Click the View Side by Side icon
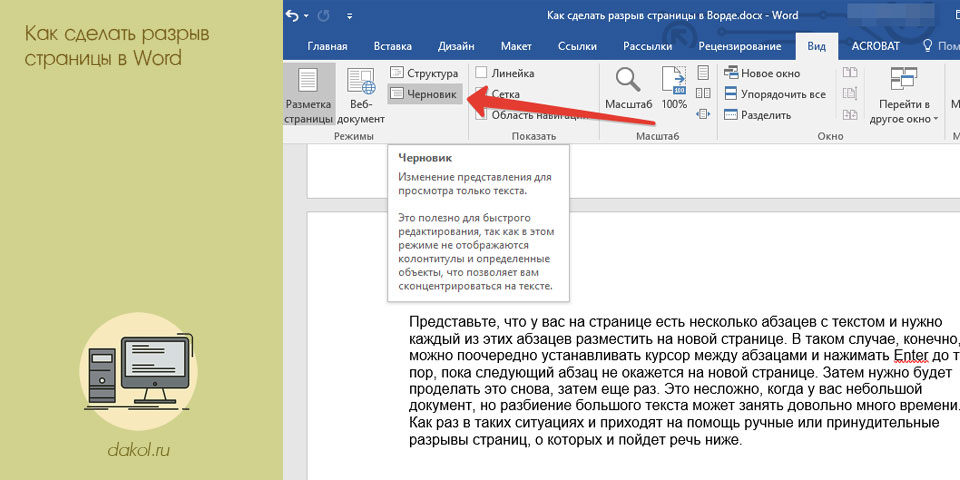This screenshot has height=480, width=960. 849,73
